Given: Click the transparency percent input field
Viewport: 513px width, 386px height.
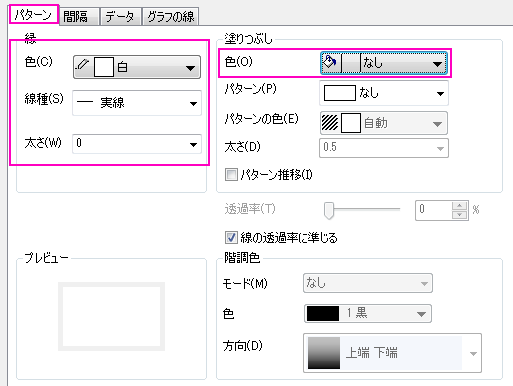Looking at the screenshot, I should point(433,210).
